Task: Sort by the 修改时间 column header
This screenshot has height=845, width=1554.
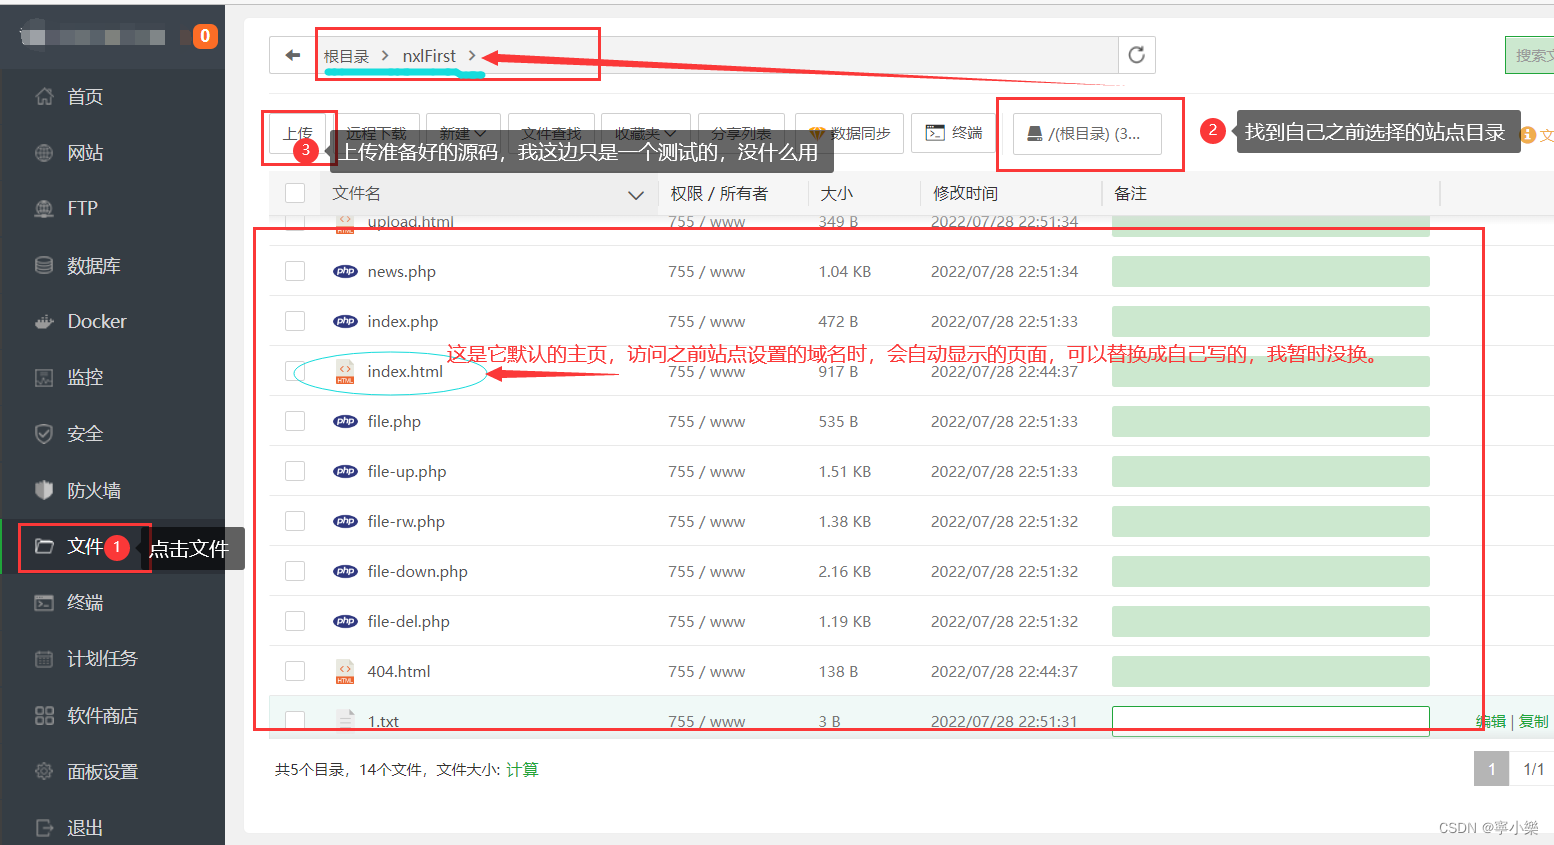Action: coord(966,194)
